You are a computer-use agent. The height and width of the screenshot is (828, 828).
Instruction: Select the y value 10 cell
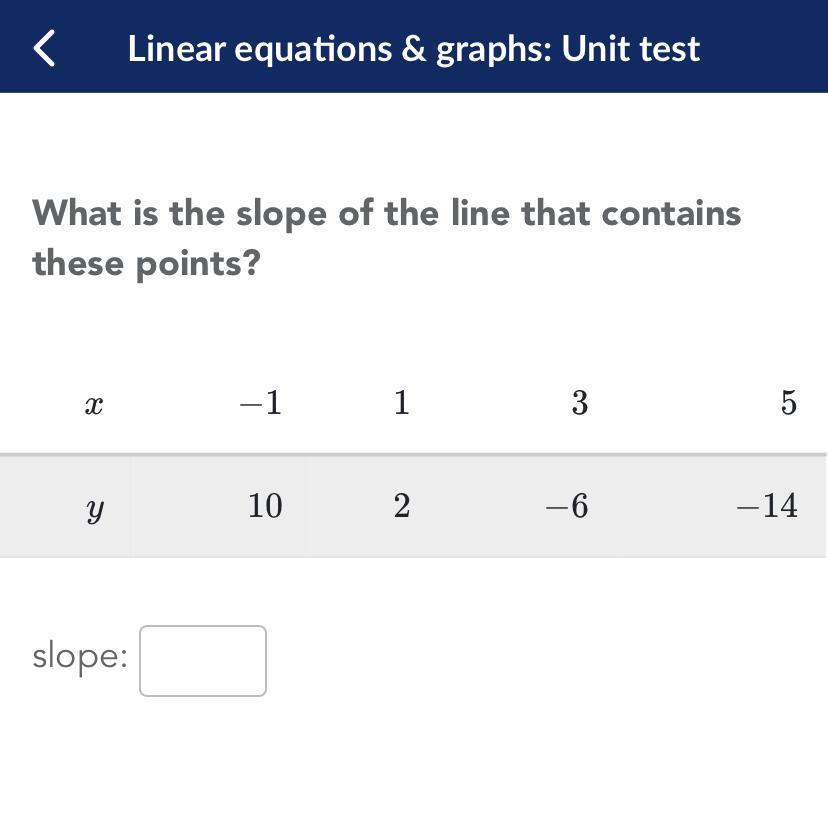click(x=219, y=506)
